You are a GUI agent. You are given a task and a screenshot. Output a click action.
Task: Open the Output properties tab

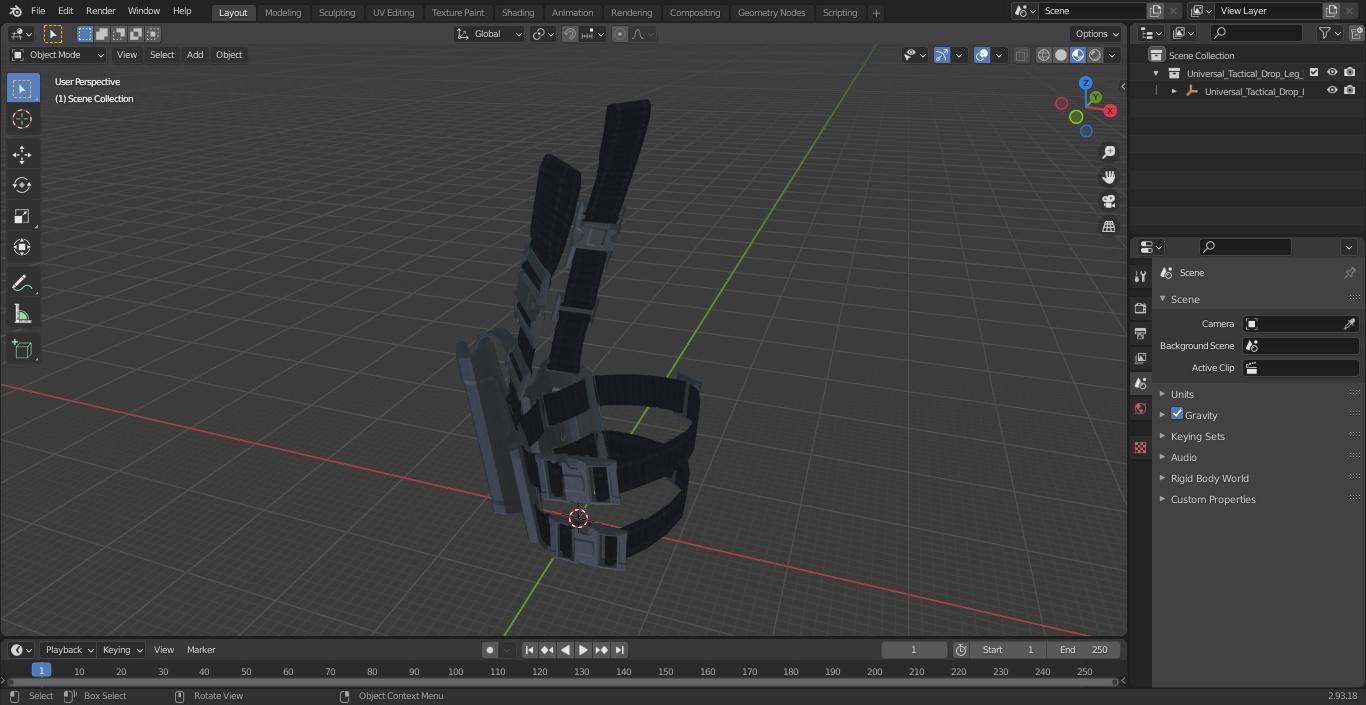point(1140,333)
